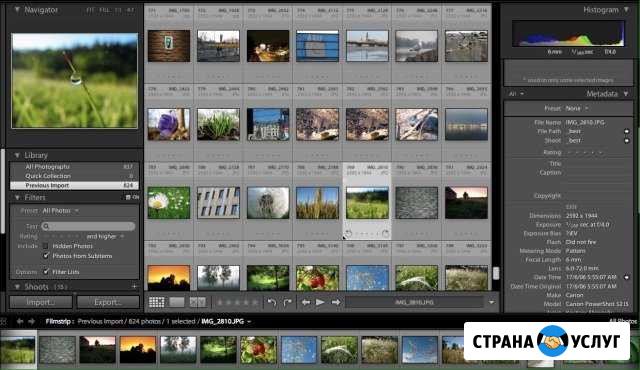Select the gray gravel texture thumbnail in filmstrip

point(57,350)
